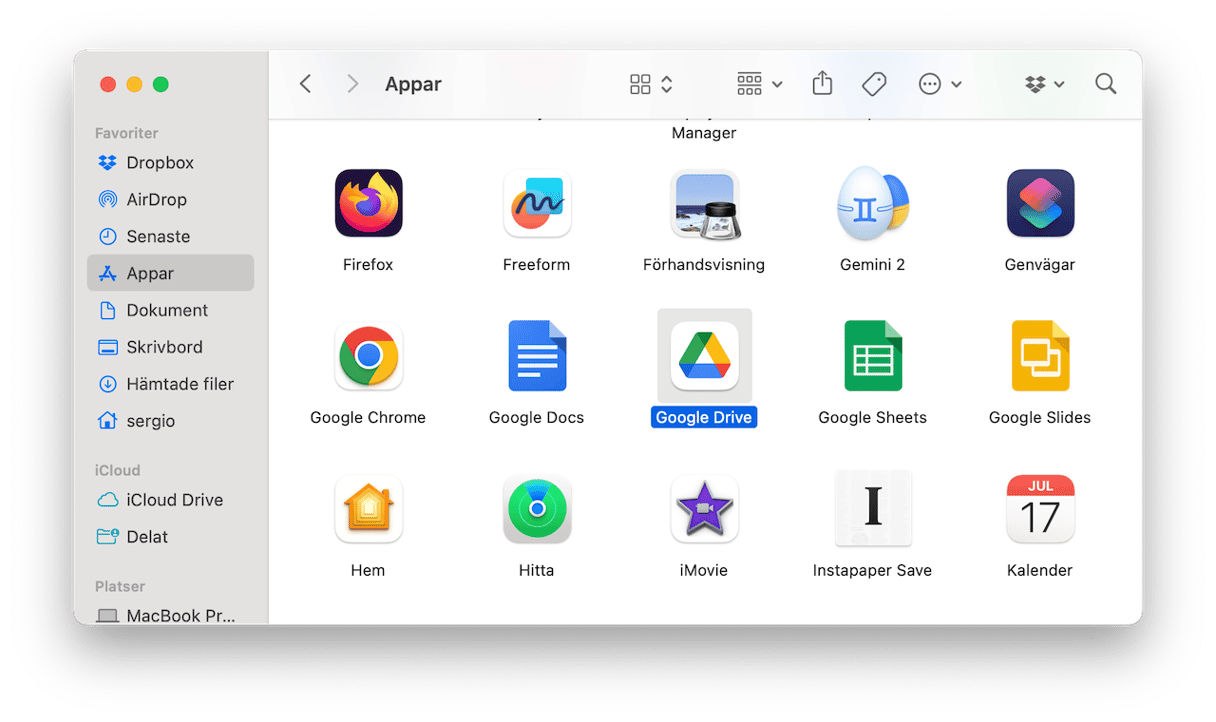Go back with the left arrow
The image size is (1216, 722).
[306, 84]
